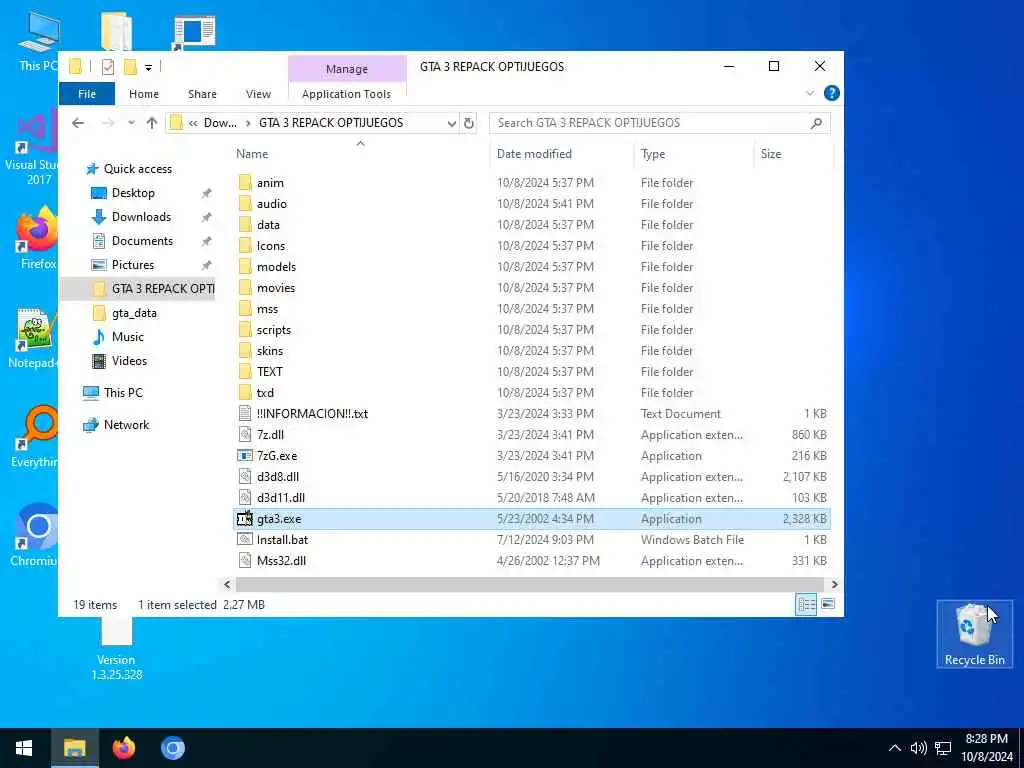Sort files by Name column header

click(252, 153)
